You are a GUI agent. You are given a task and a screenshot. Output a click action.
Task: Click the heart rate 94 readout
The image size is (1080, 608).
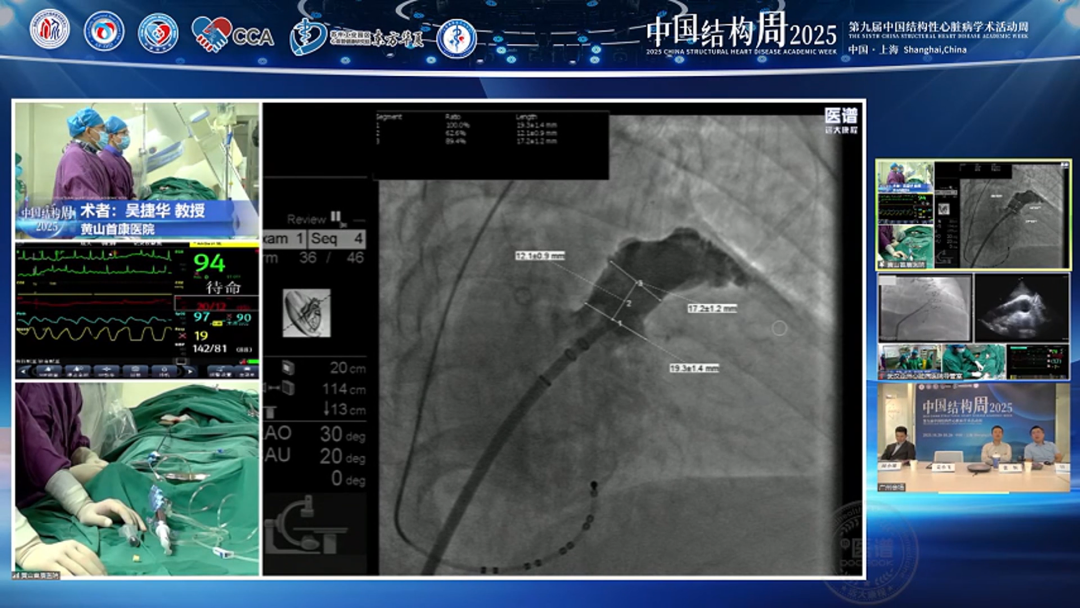(210, 264)
